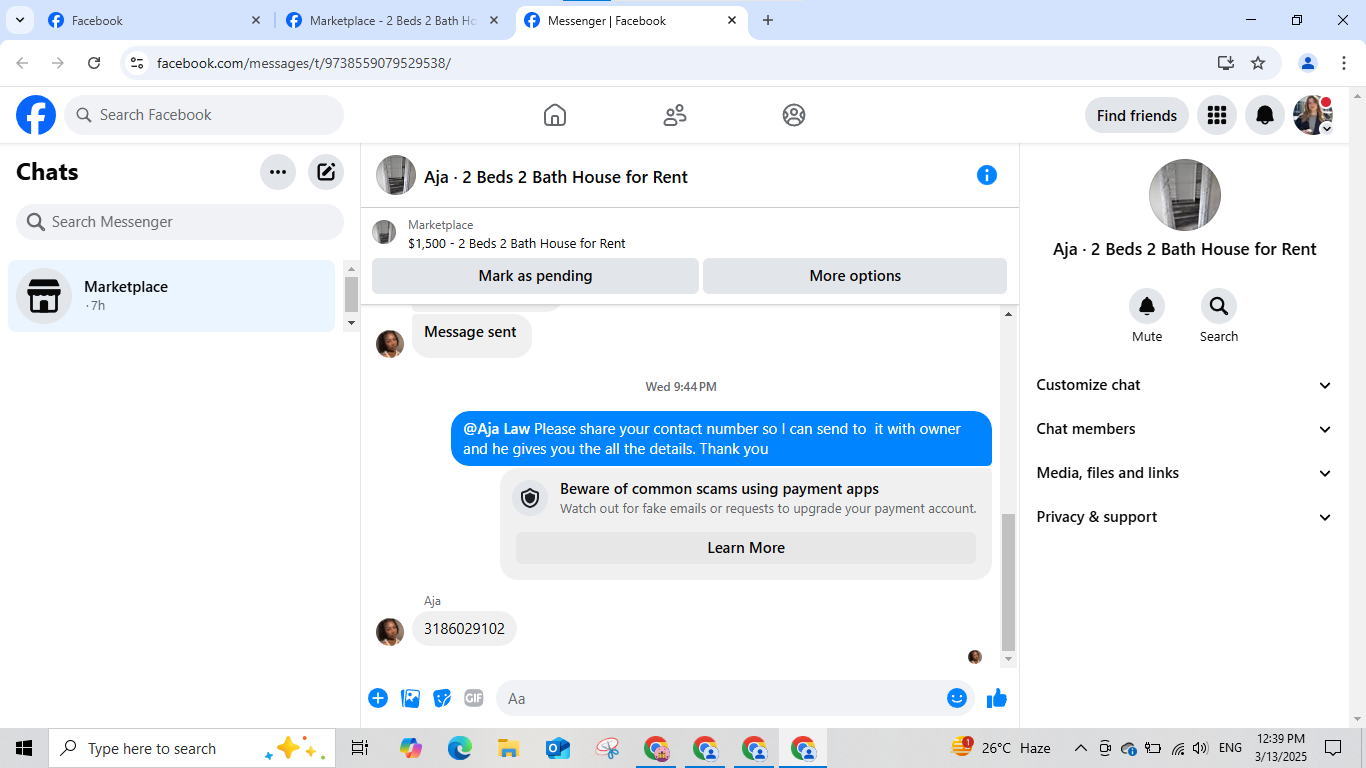Screen dimensions: 1366x768
Task: Click the @Aja Law mention
Action: click(497, 429)
